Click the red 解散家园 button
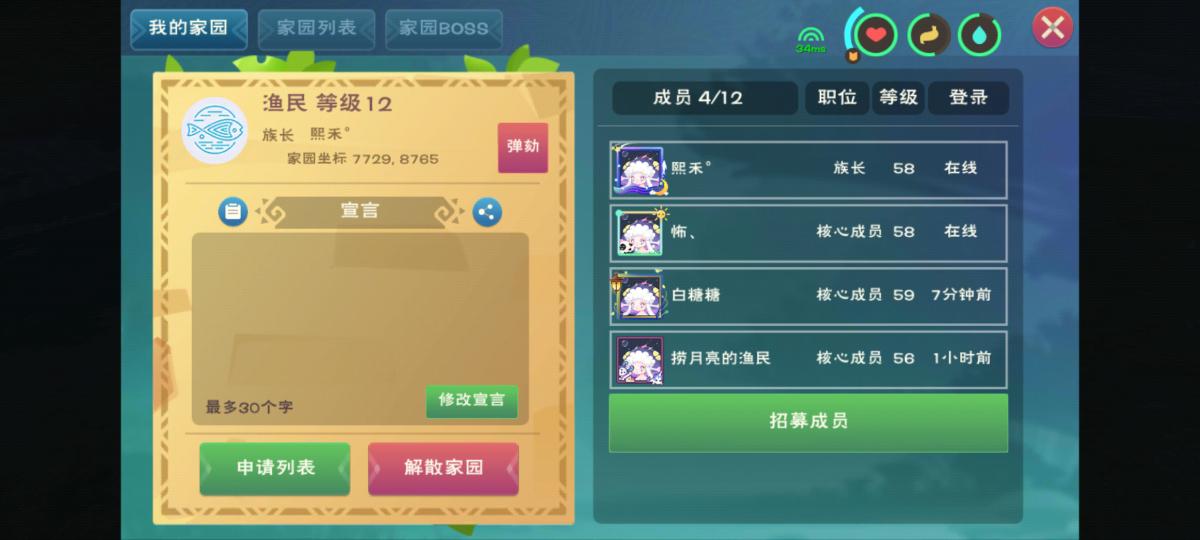Screen dimensions: 1200x540 (x=443, y=468)
